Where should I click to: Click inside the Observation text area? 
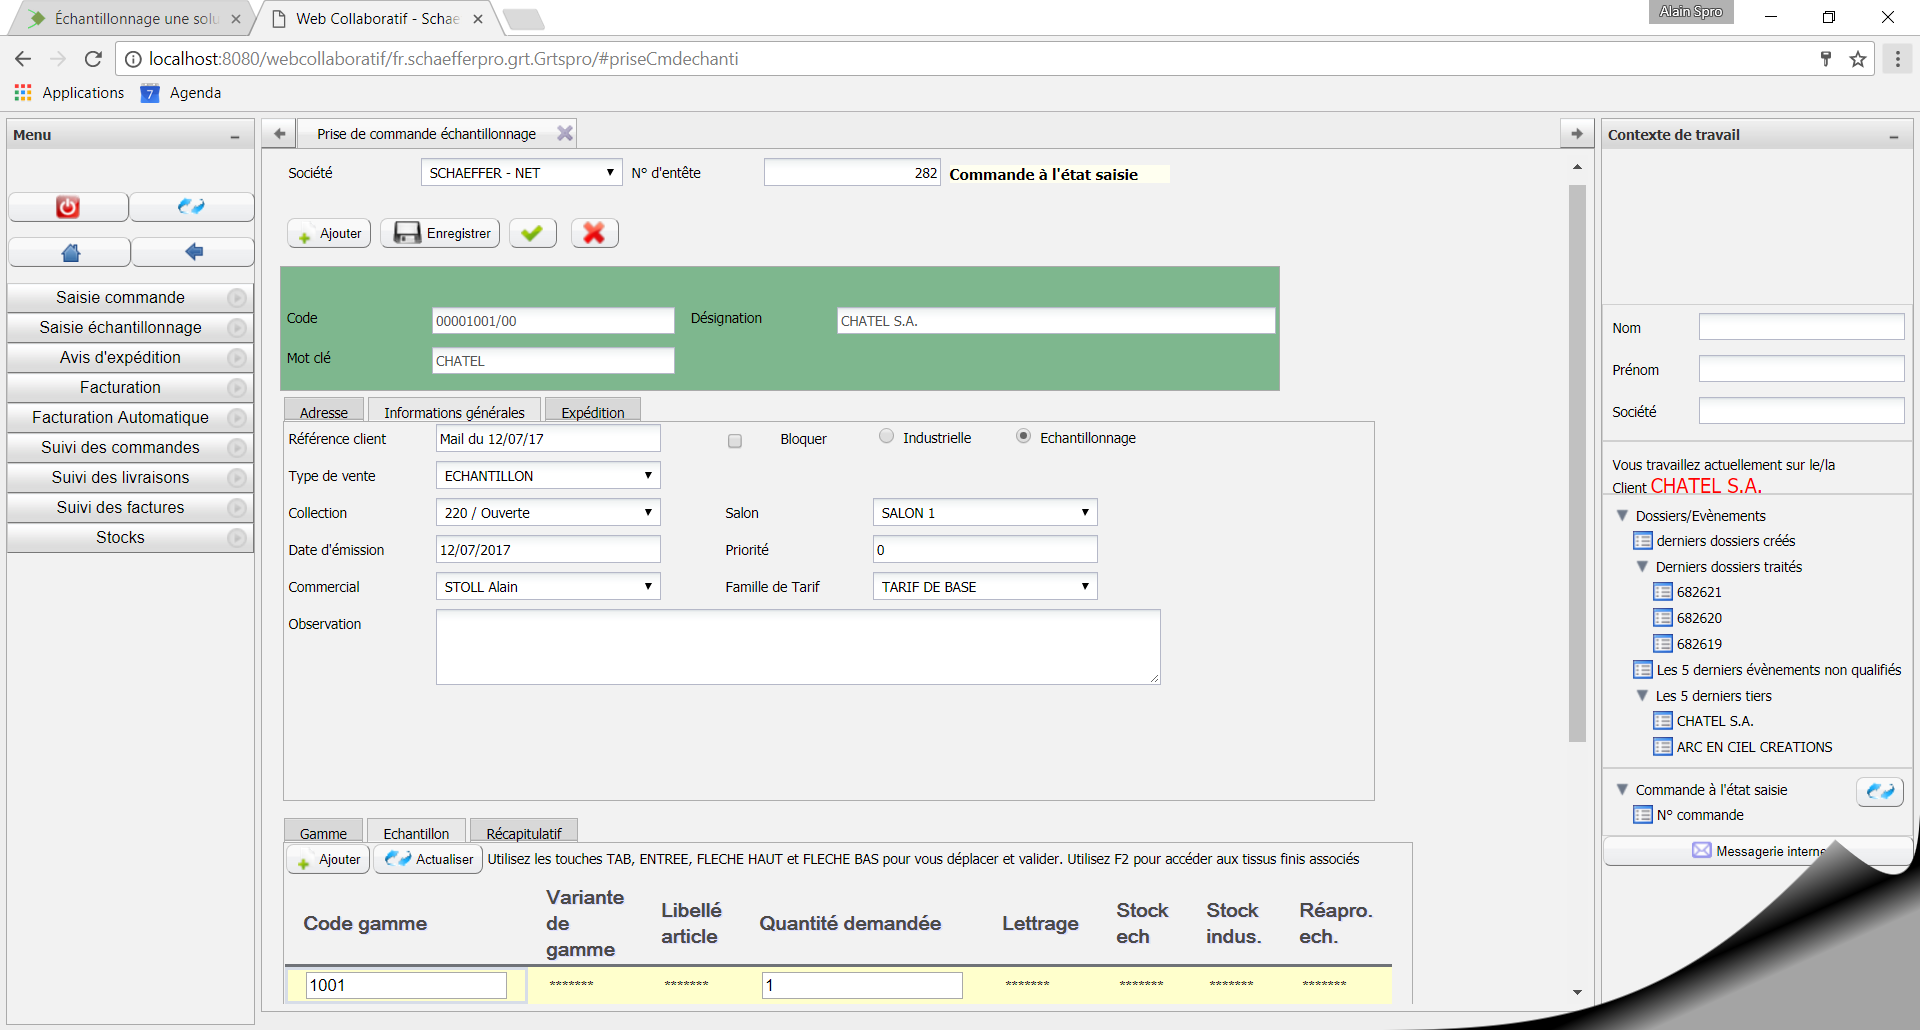click(x=797, y=646)
